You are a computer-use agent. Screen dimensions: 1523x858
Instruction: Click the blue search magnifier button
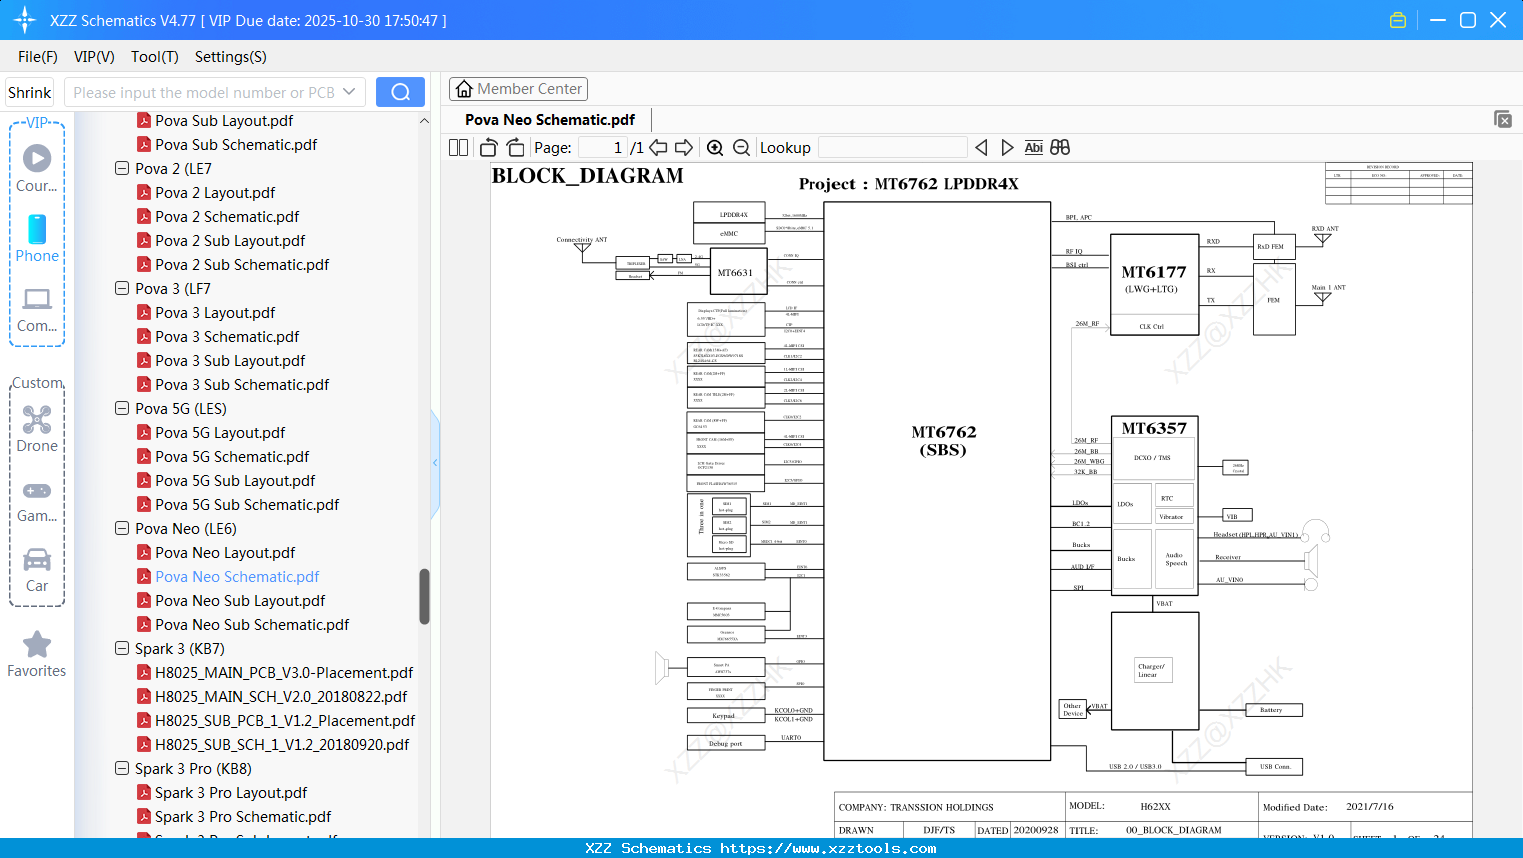click(x=400, y=91)
